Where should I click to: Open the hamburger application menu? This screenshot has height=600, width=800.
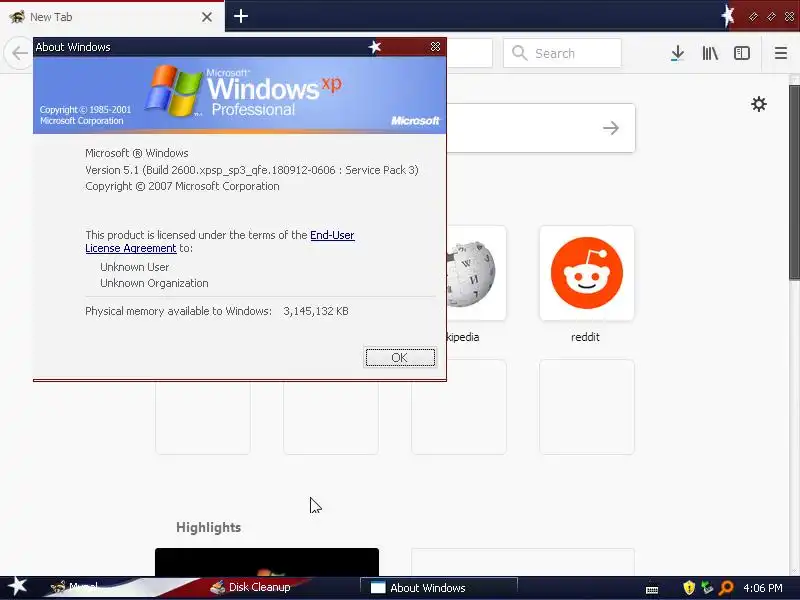pos(781,53)
